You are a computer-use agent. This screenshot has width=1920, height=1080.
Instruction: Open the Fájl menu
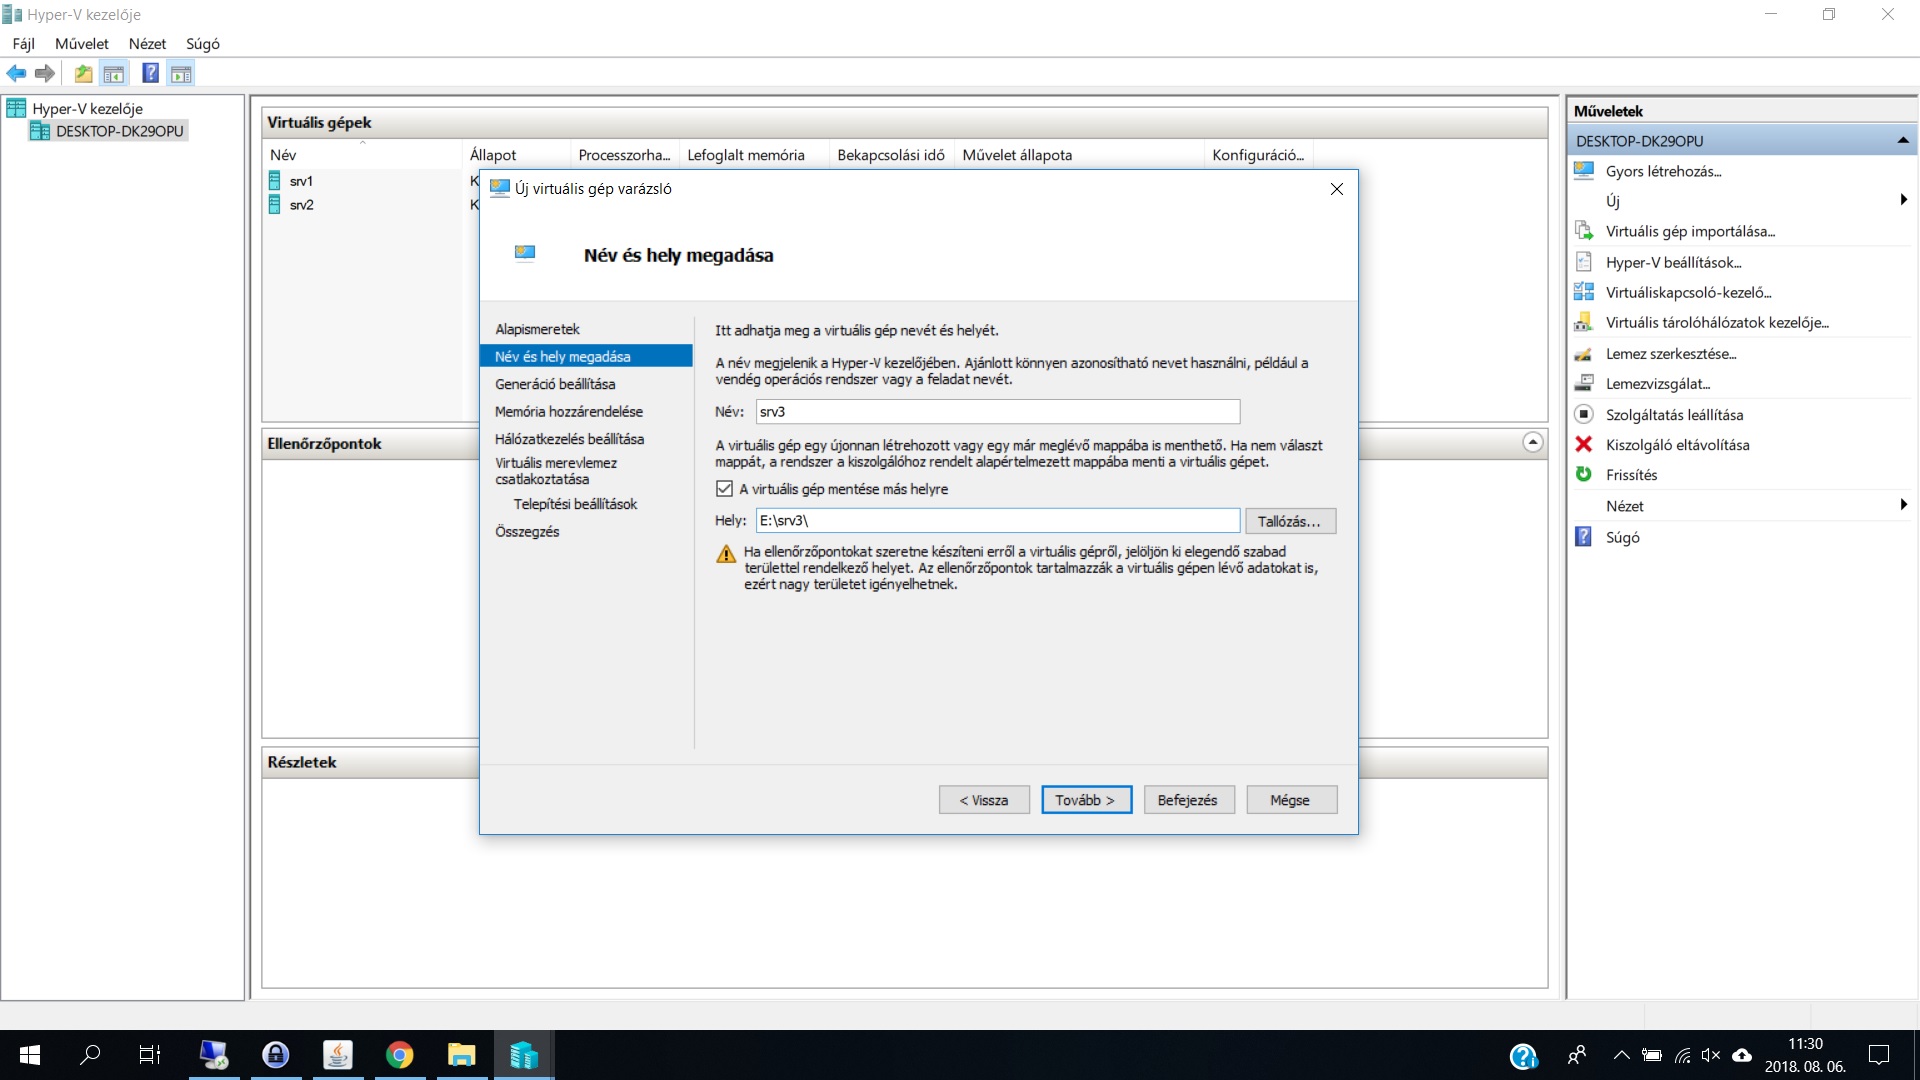[24, 43]
